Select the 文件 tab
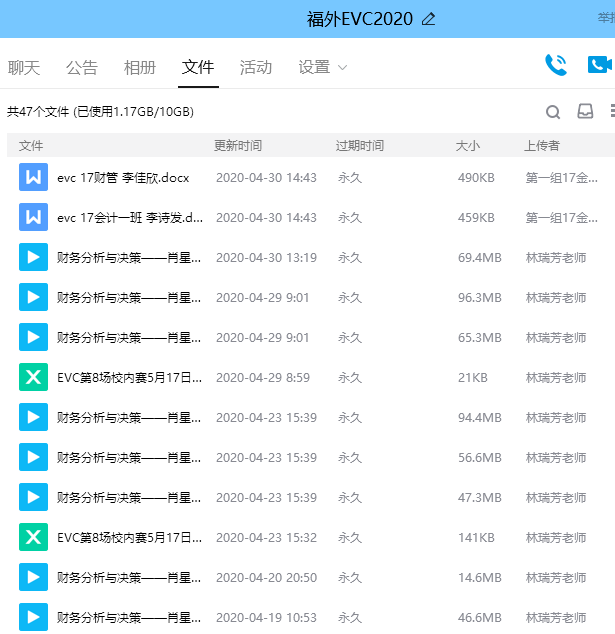 point(198,68)
